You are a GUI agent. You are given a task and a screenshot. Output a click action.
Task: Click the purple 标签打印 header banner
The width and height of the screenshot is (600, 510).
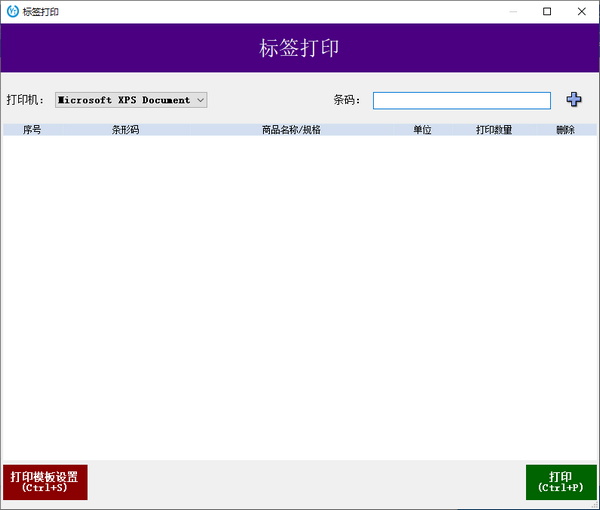300,48
